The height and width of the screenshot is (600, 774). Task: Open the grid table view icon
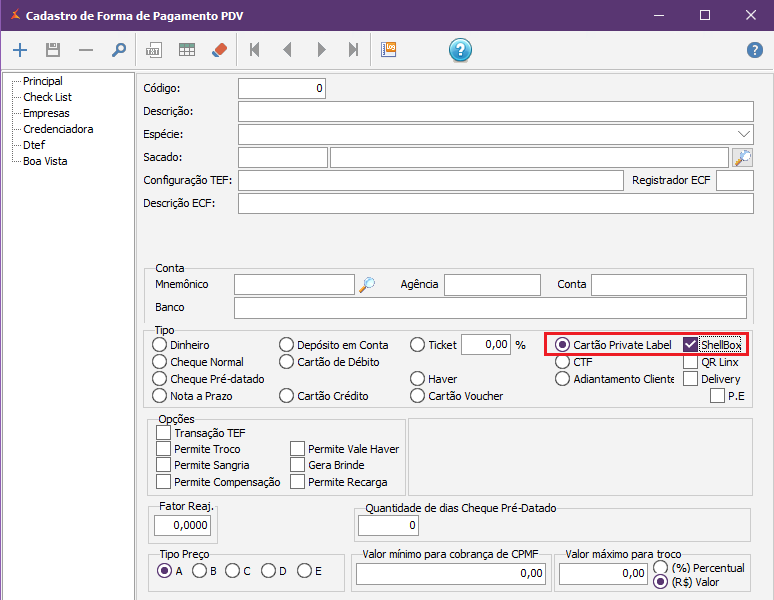pos(187,50)
